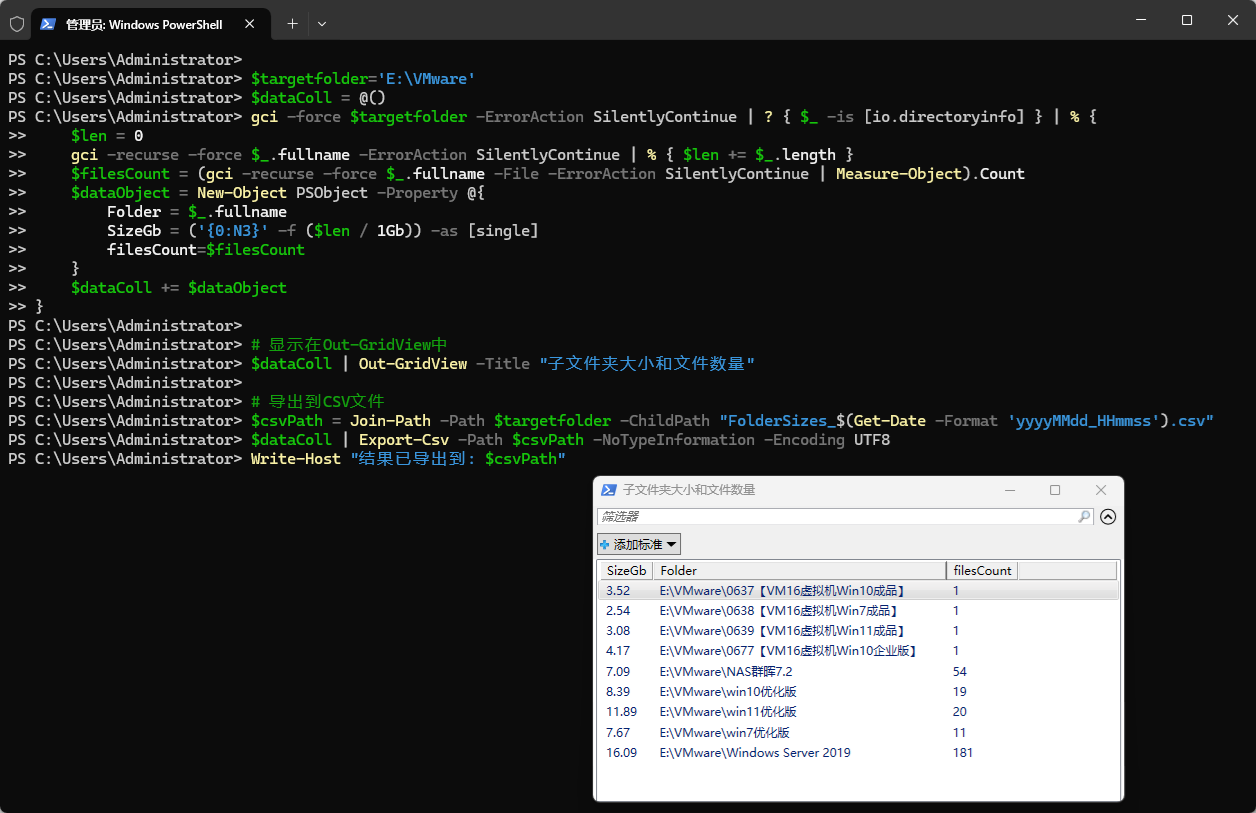Maximize the 子文件夹大小和文件数量 grid window
Viewport: 1256px width, 813px height.
[1055, 490]
